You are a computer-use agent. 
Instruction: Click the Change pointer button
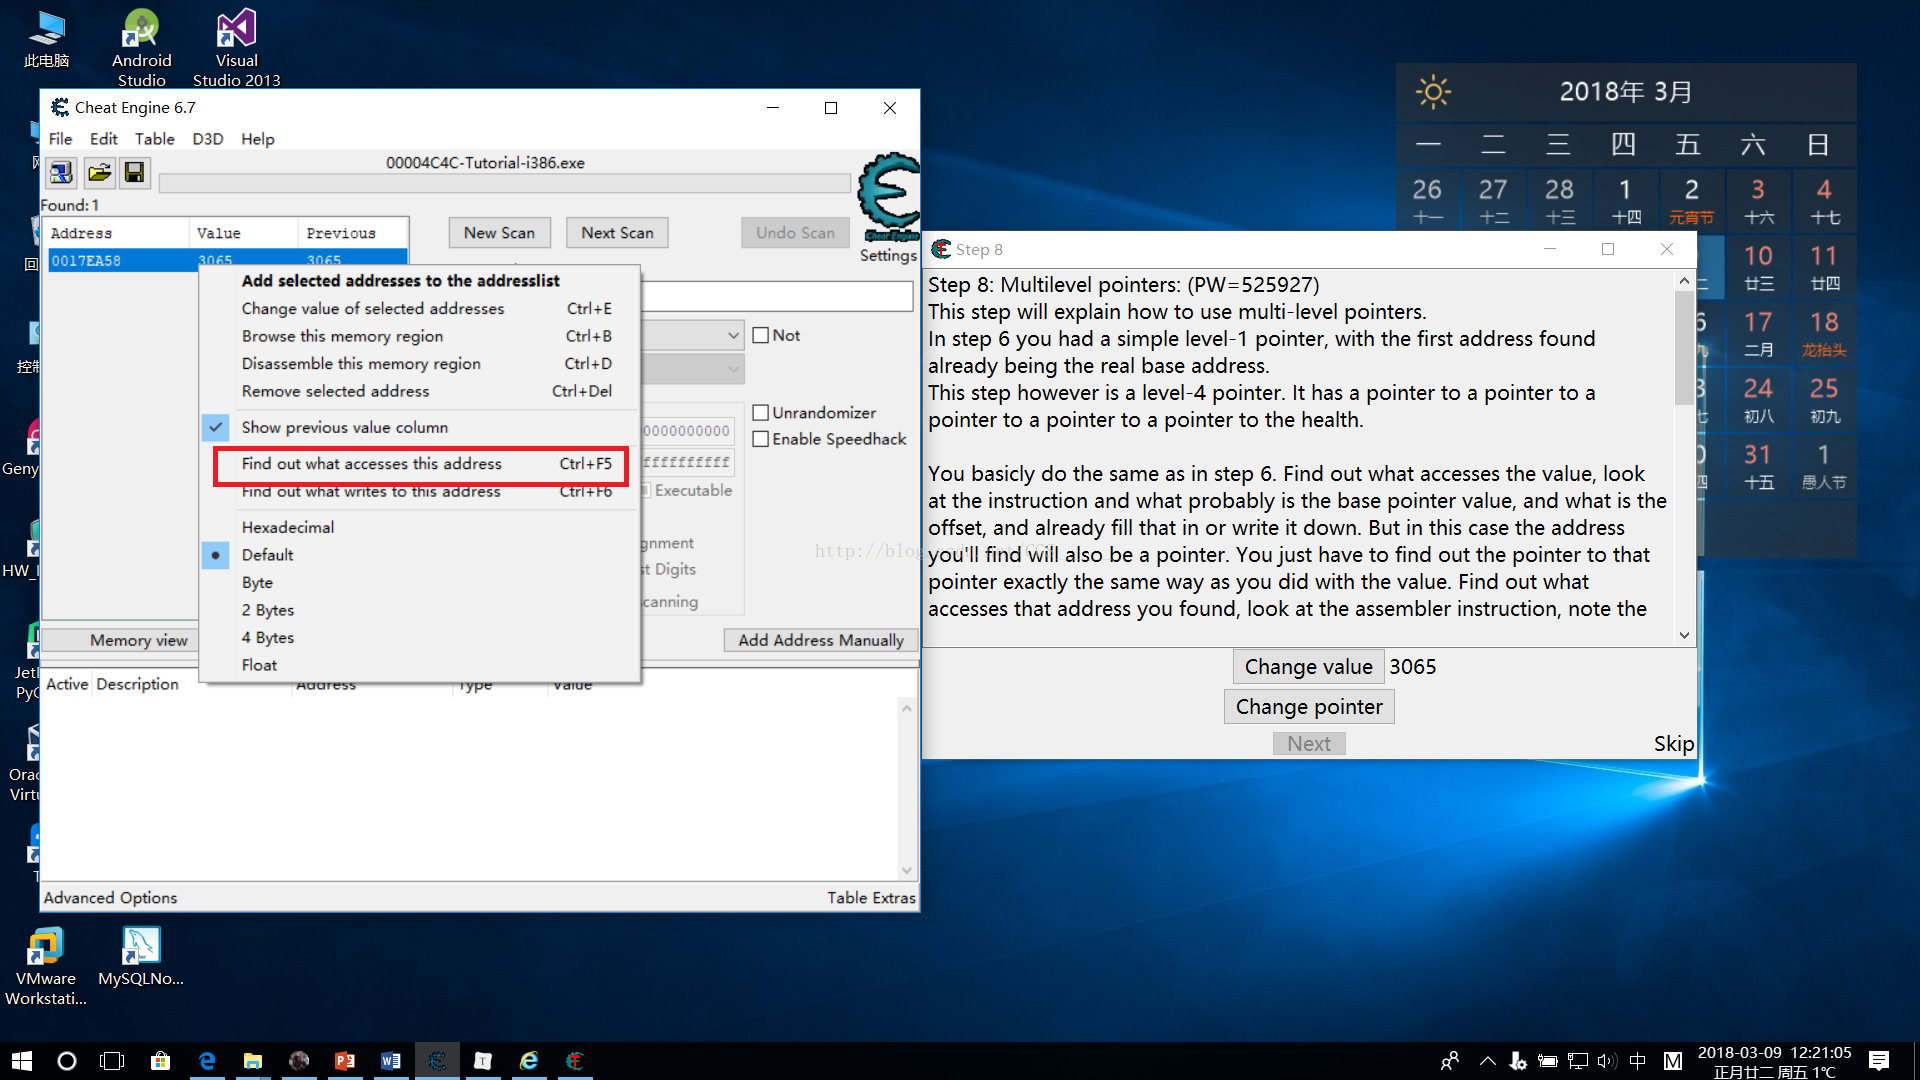(1308, 707)
